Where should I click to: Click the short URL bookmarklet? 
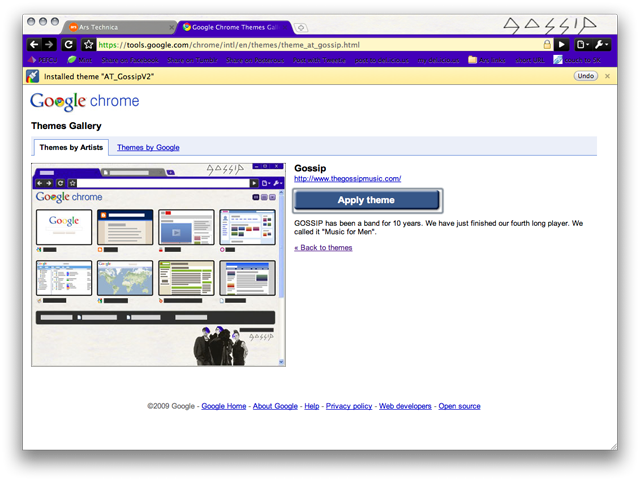coord(530,60)
